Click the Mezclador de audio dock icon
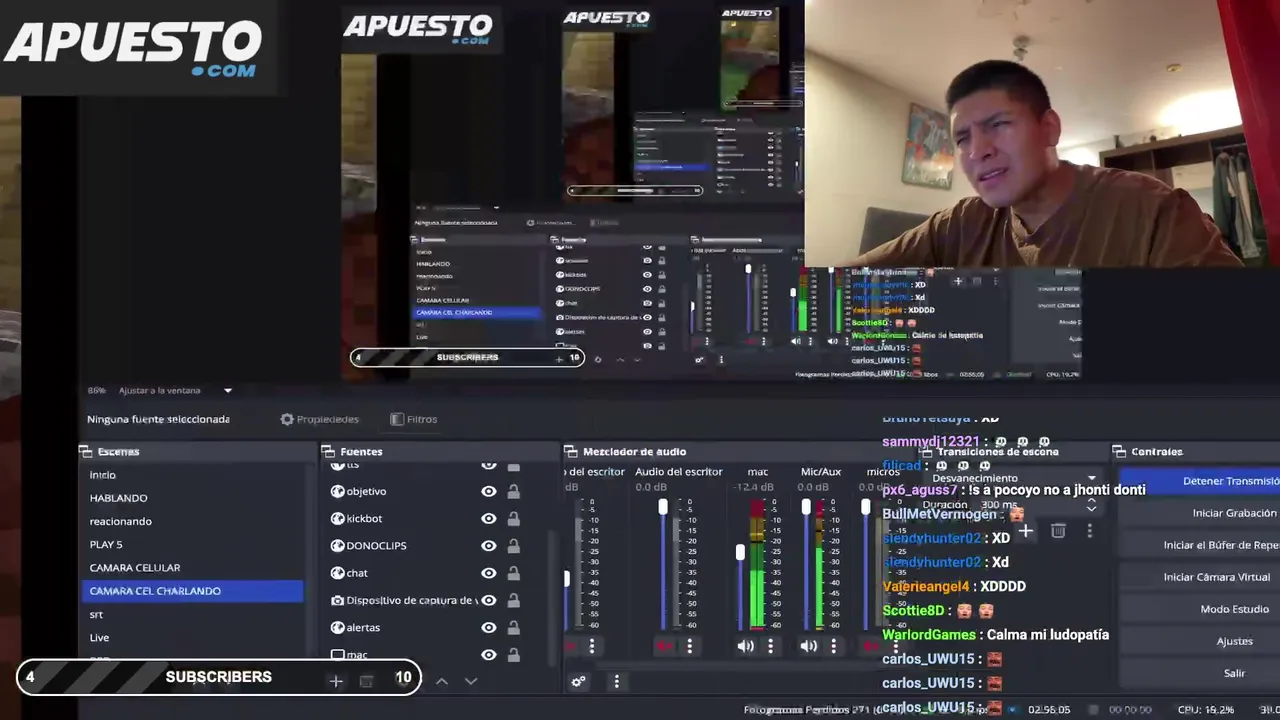 pyautogui.click(x=571, y=452)
